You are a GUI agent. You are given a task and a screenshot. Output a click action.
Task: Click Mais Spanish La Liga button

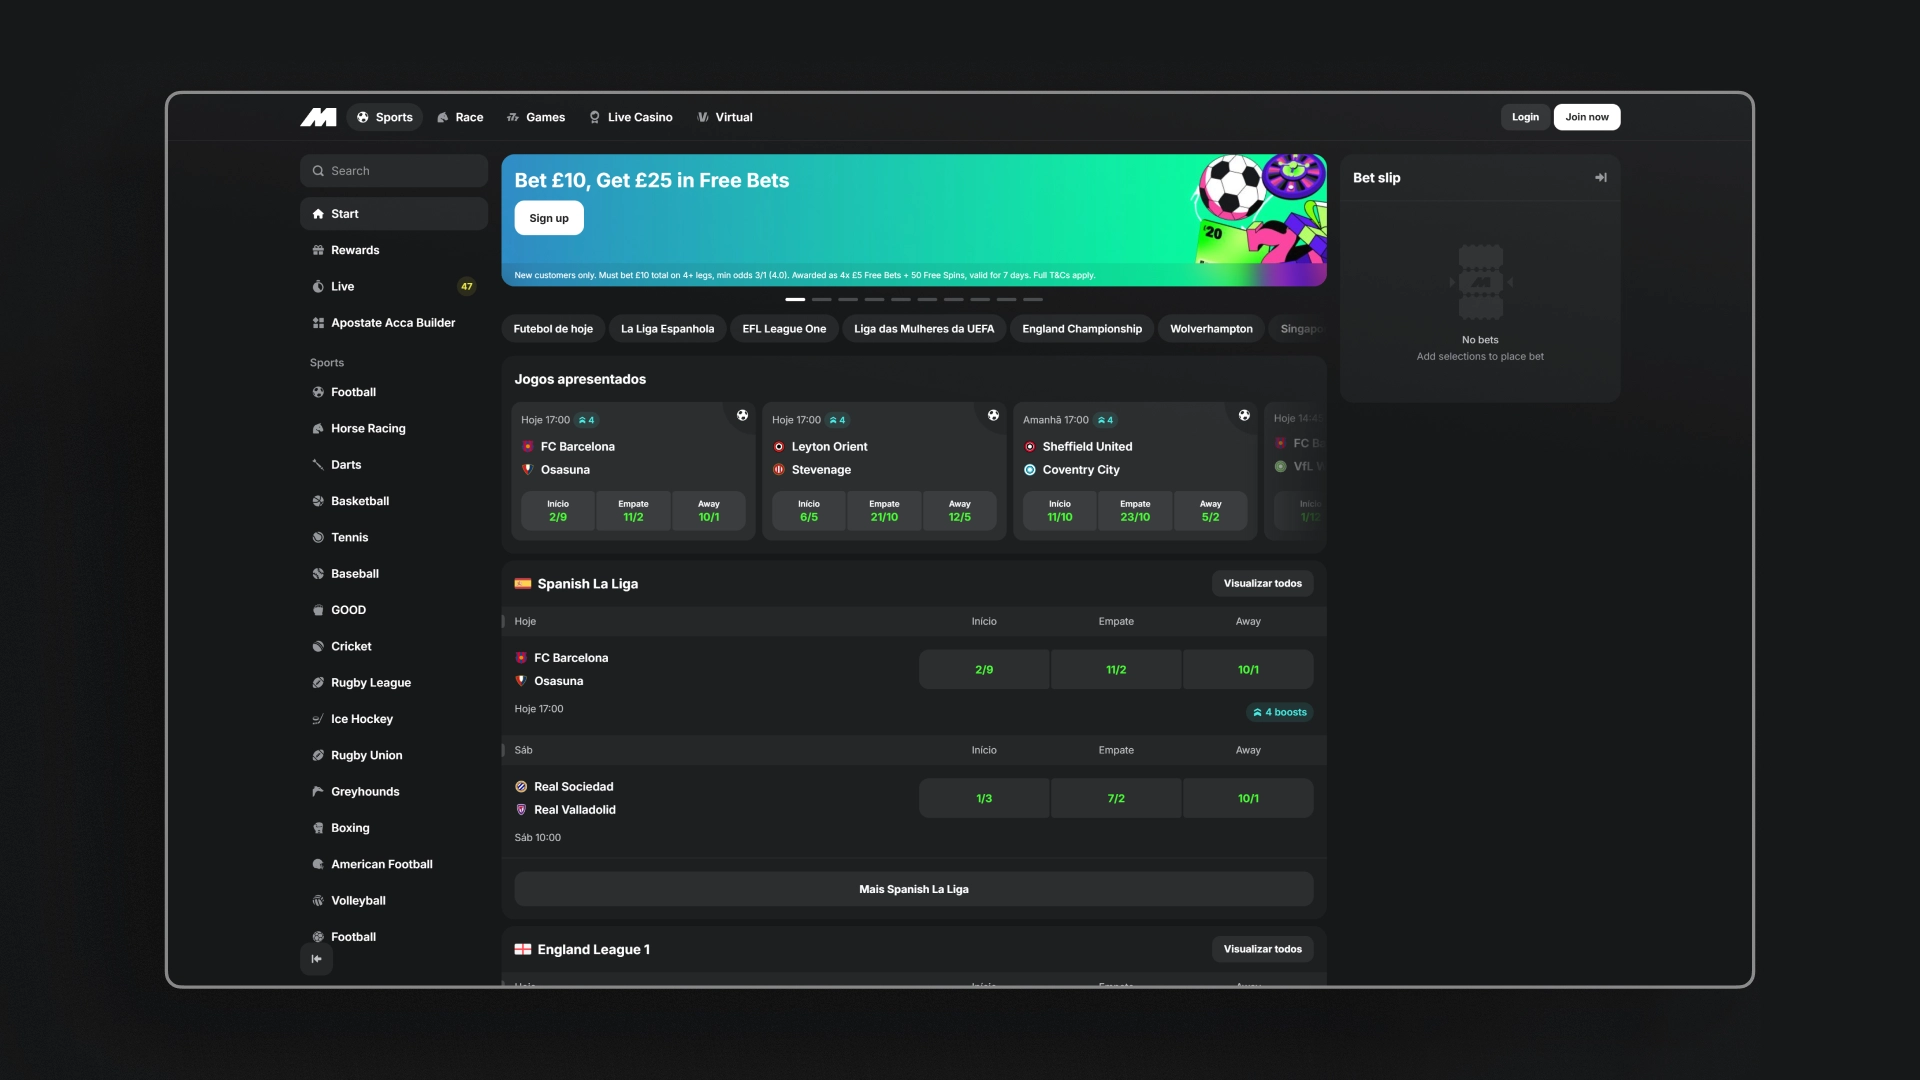(x=914, y=889)
